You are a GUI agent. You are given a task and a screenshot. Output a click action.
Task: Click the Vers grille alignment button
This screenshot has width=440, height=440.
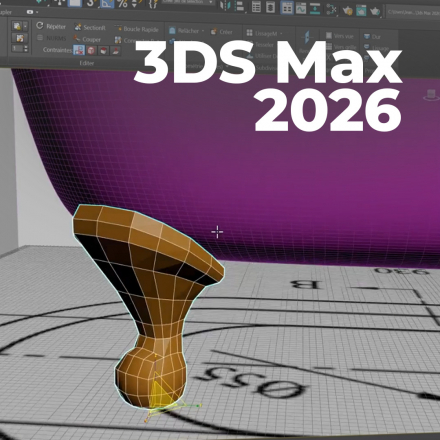(x=341, y=47)
